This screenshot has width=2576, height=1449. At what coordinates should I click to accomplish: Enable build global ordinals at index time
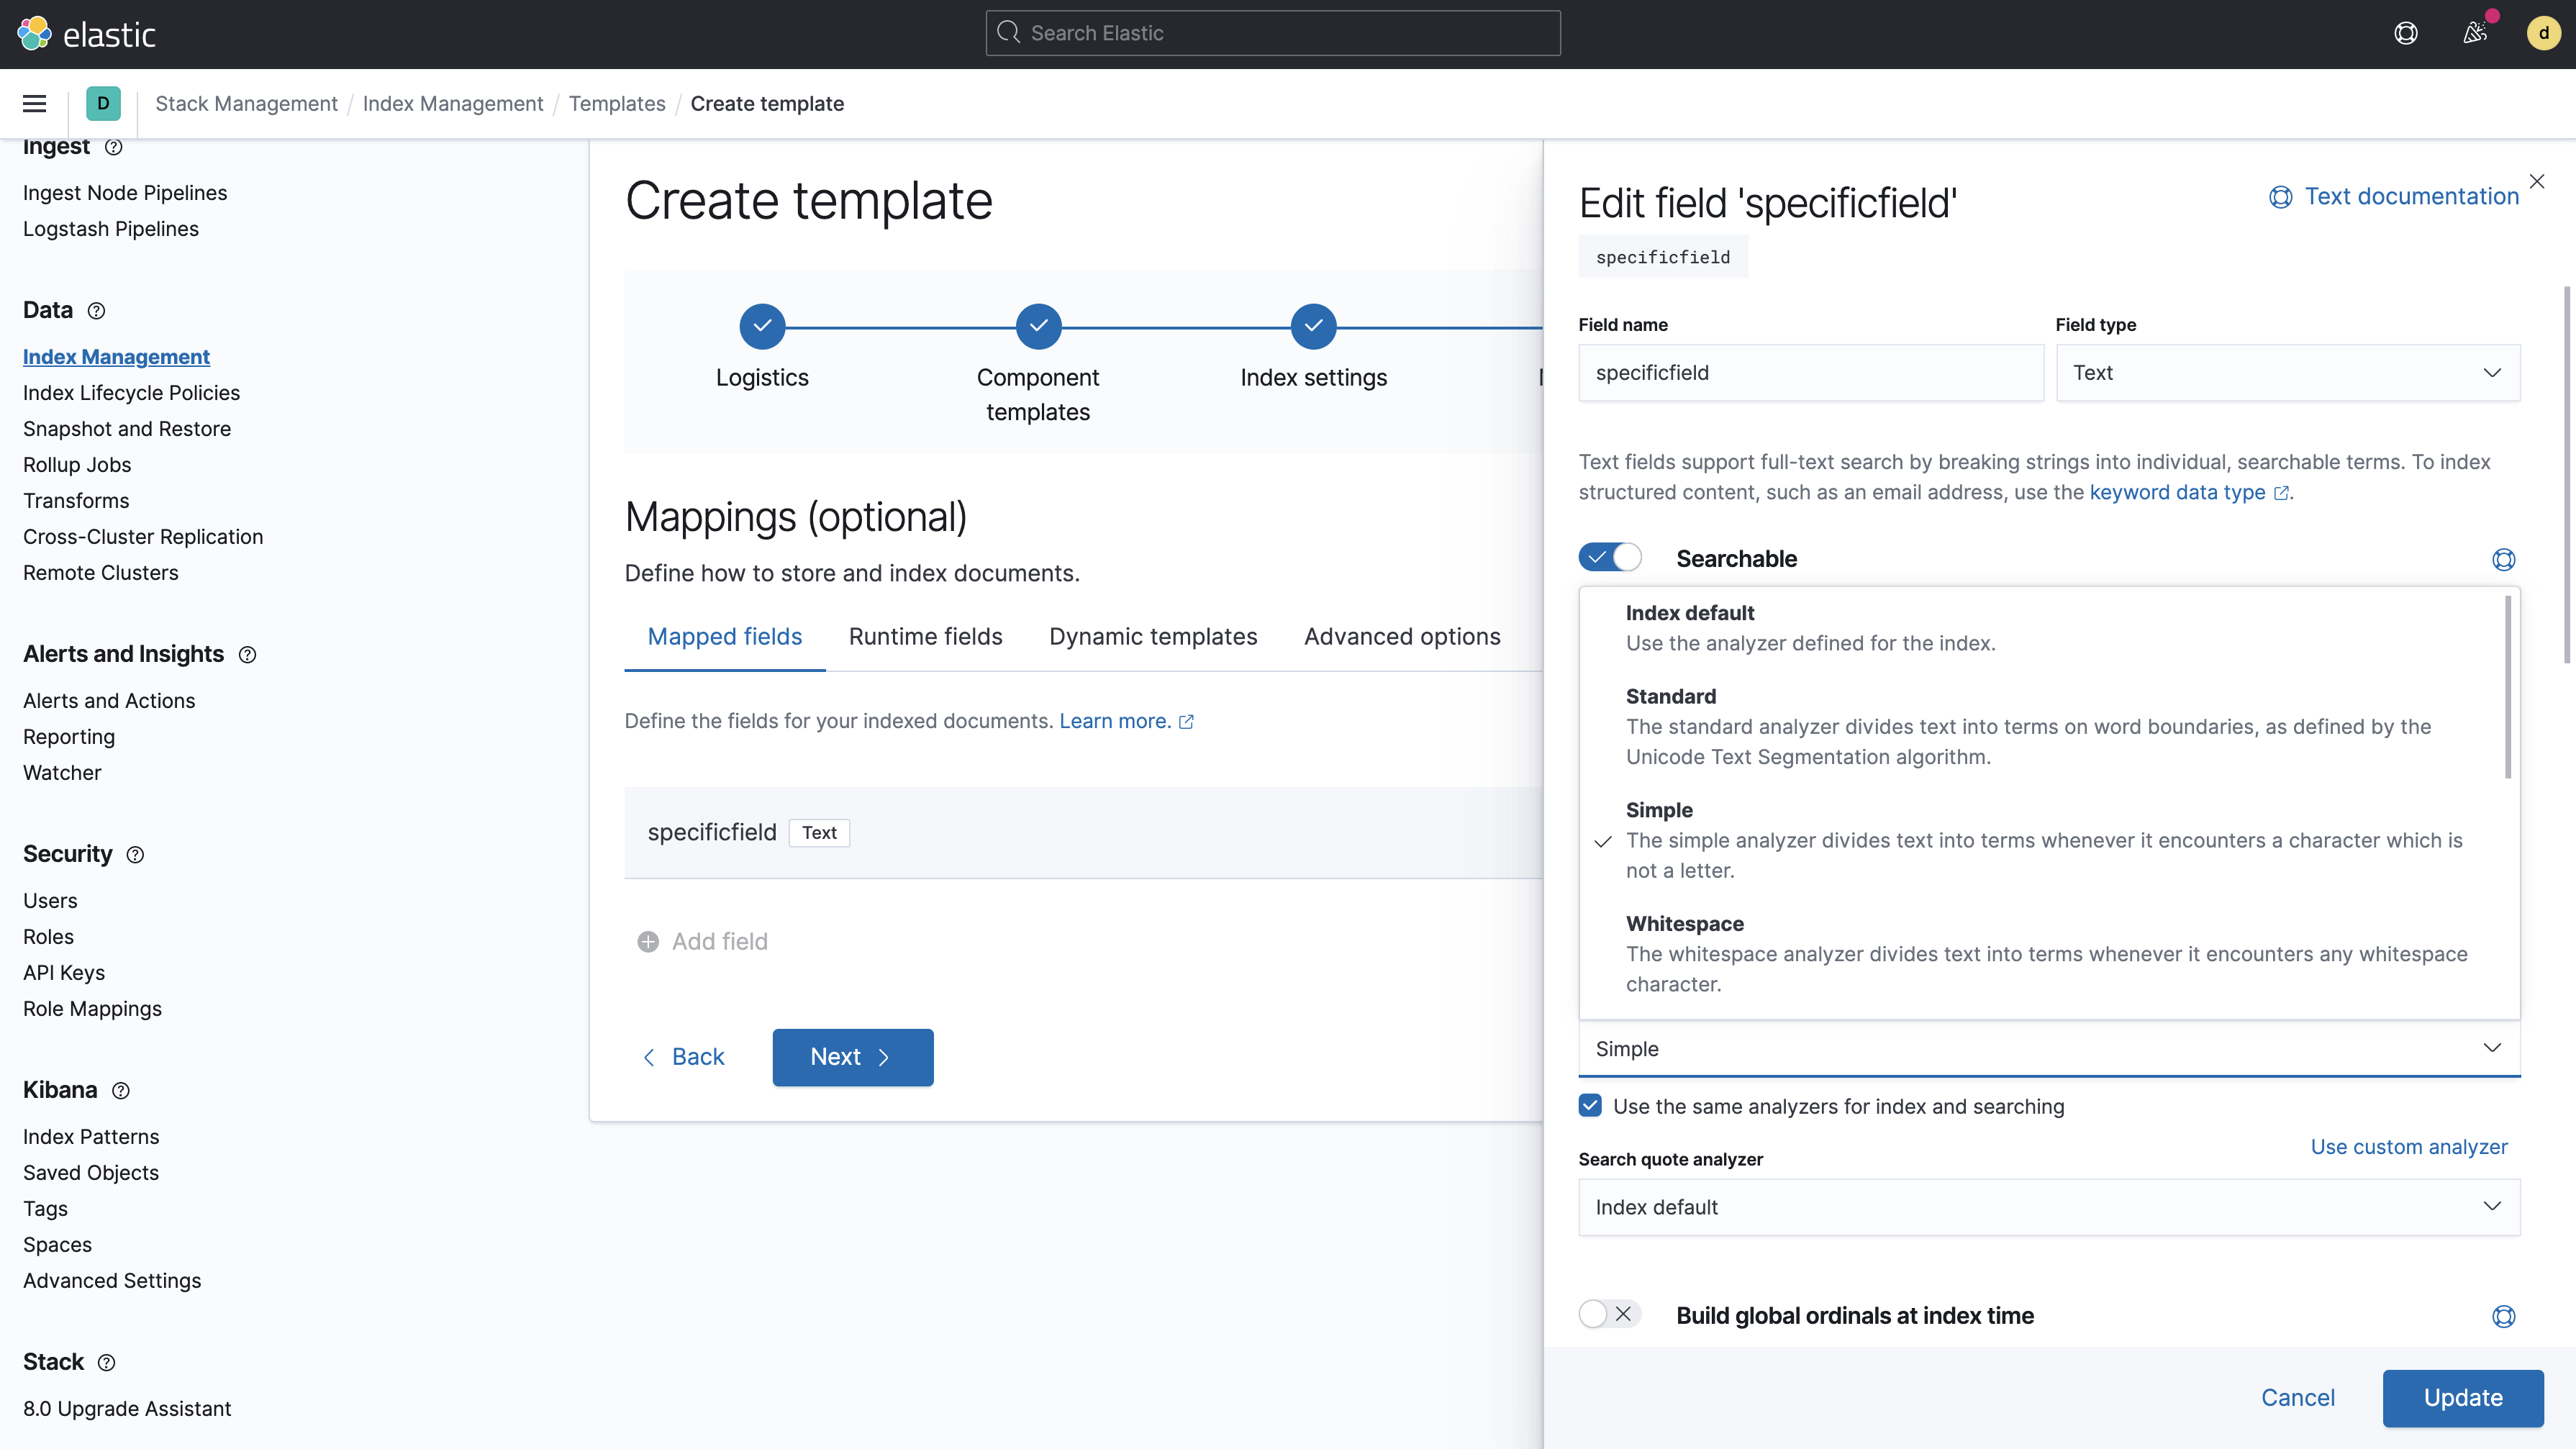[x=1610, y=1314]
